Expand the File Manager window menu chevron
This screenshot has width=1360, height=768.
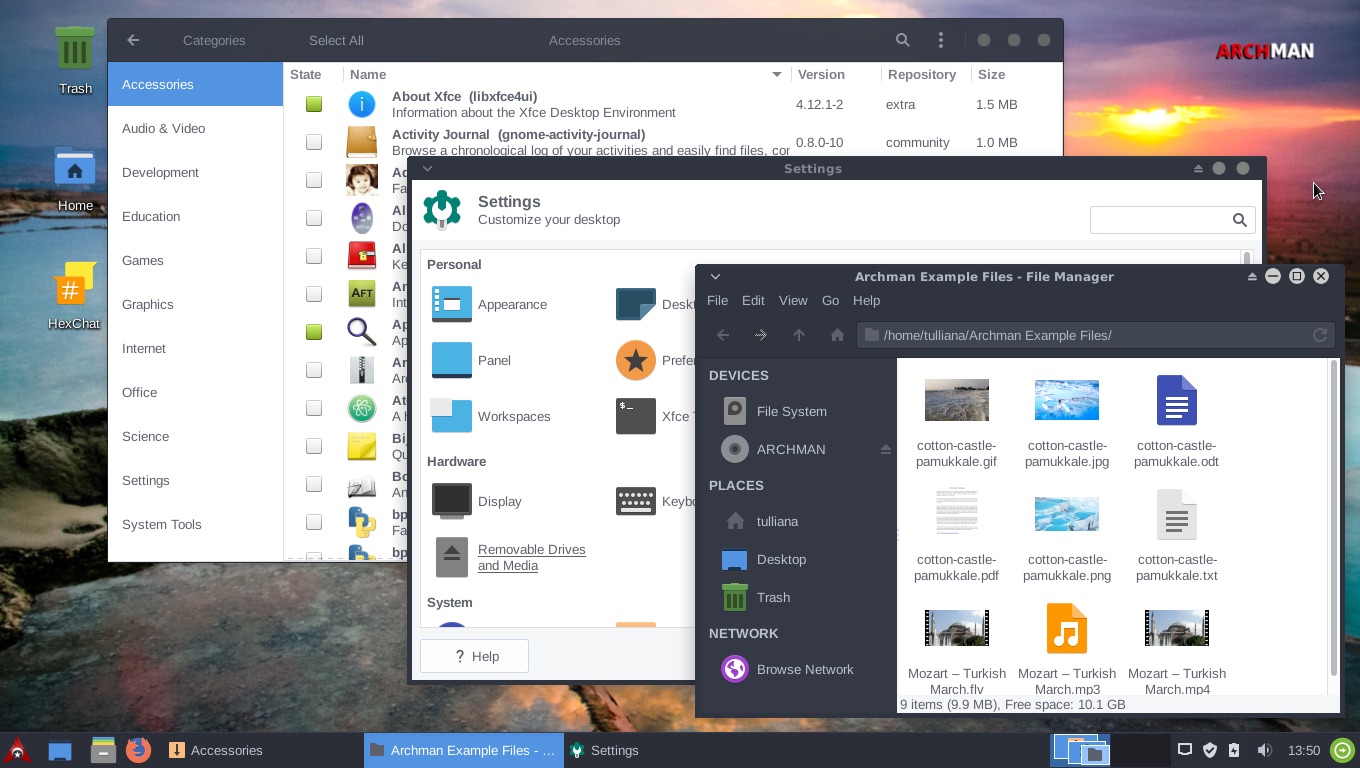715,277
